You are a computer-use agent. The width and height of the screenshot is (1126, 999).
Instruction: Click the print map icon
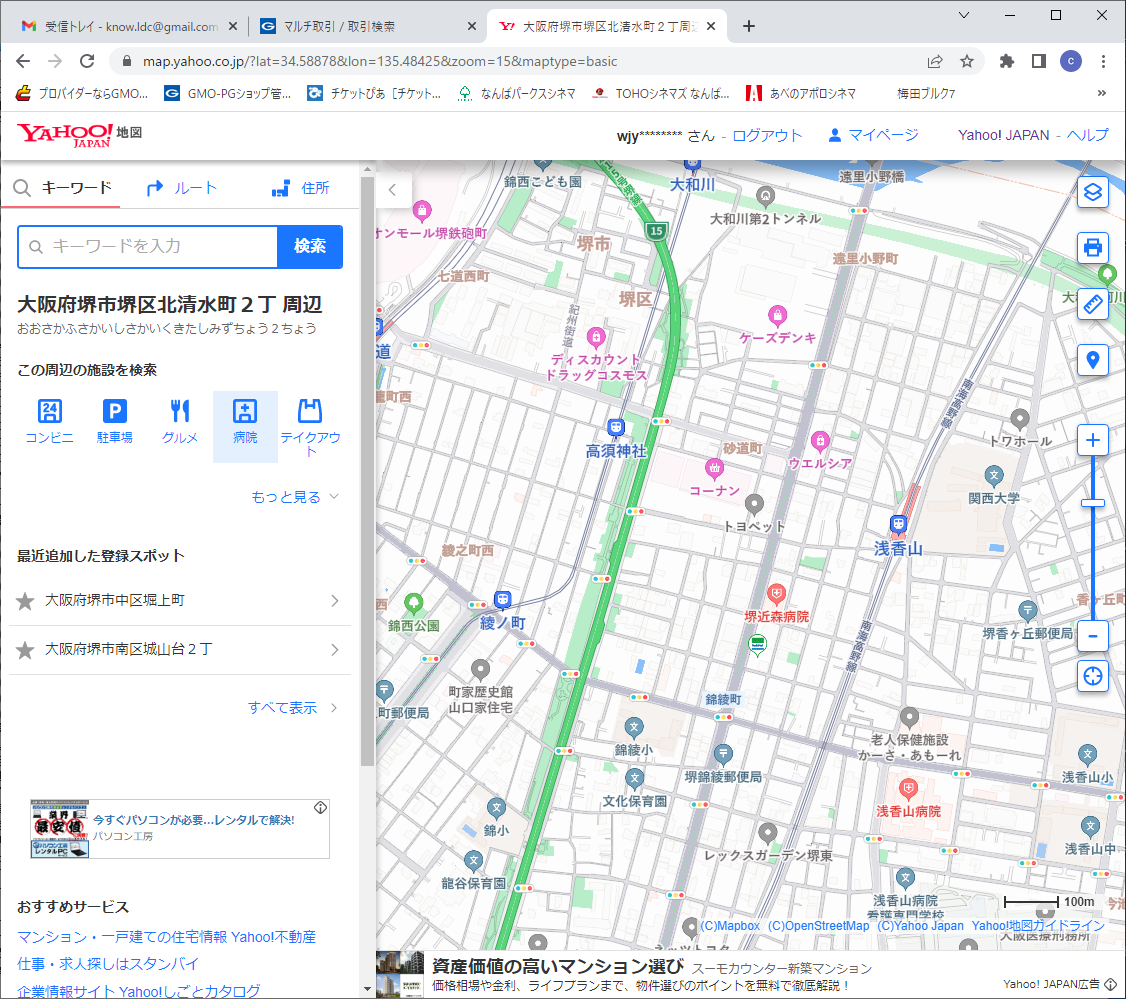coord(1093,246)
